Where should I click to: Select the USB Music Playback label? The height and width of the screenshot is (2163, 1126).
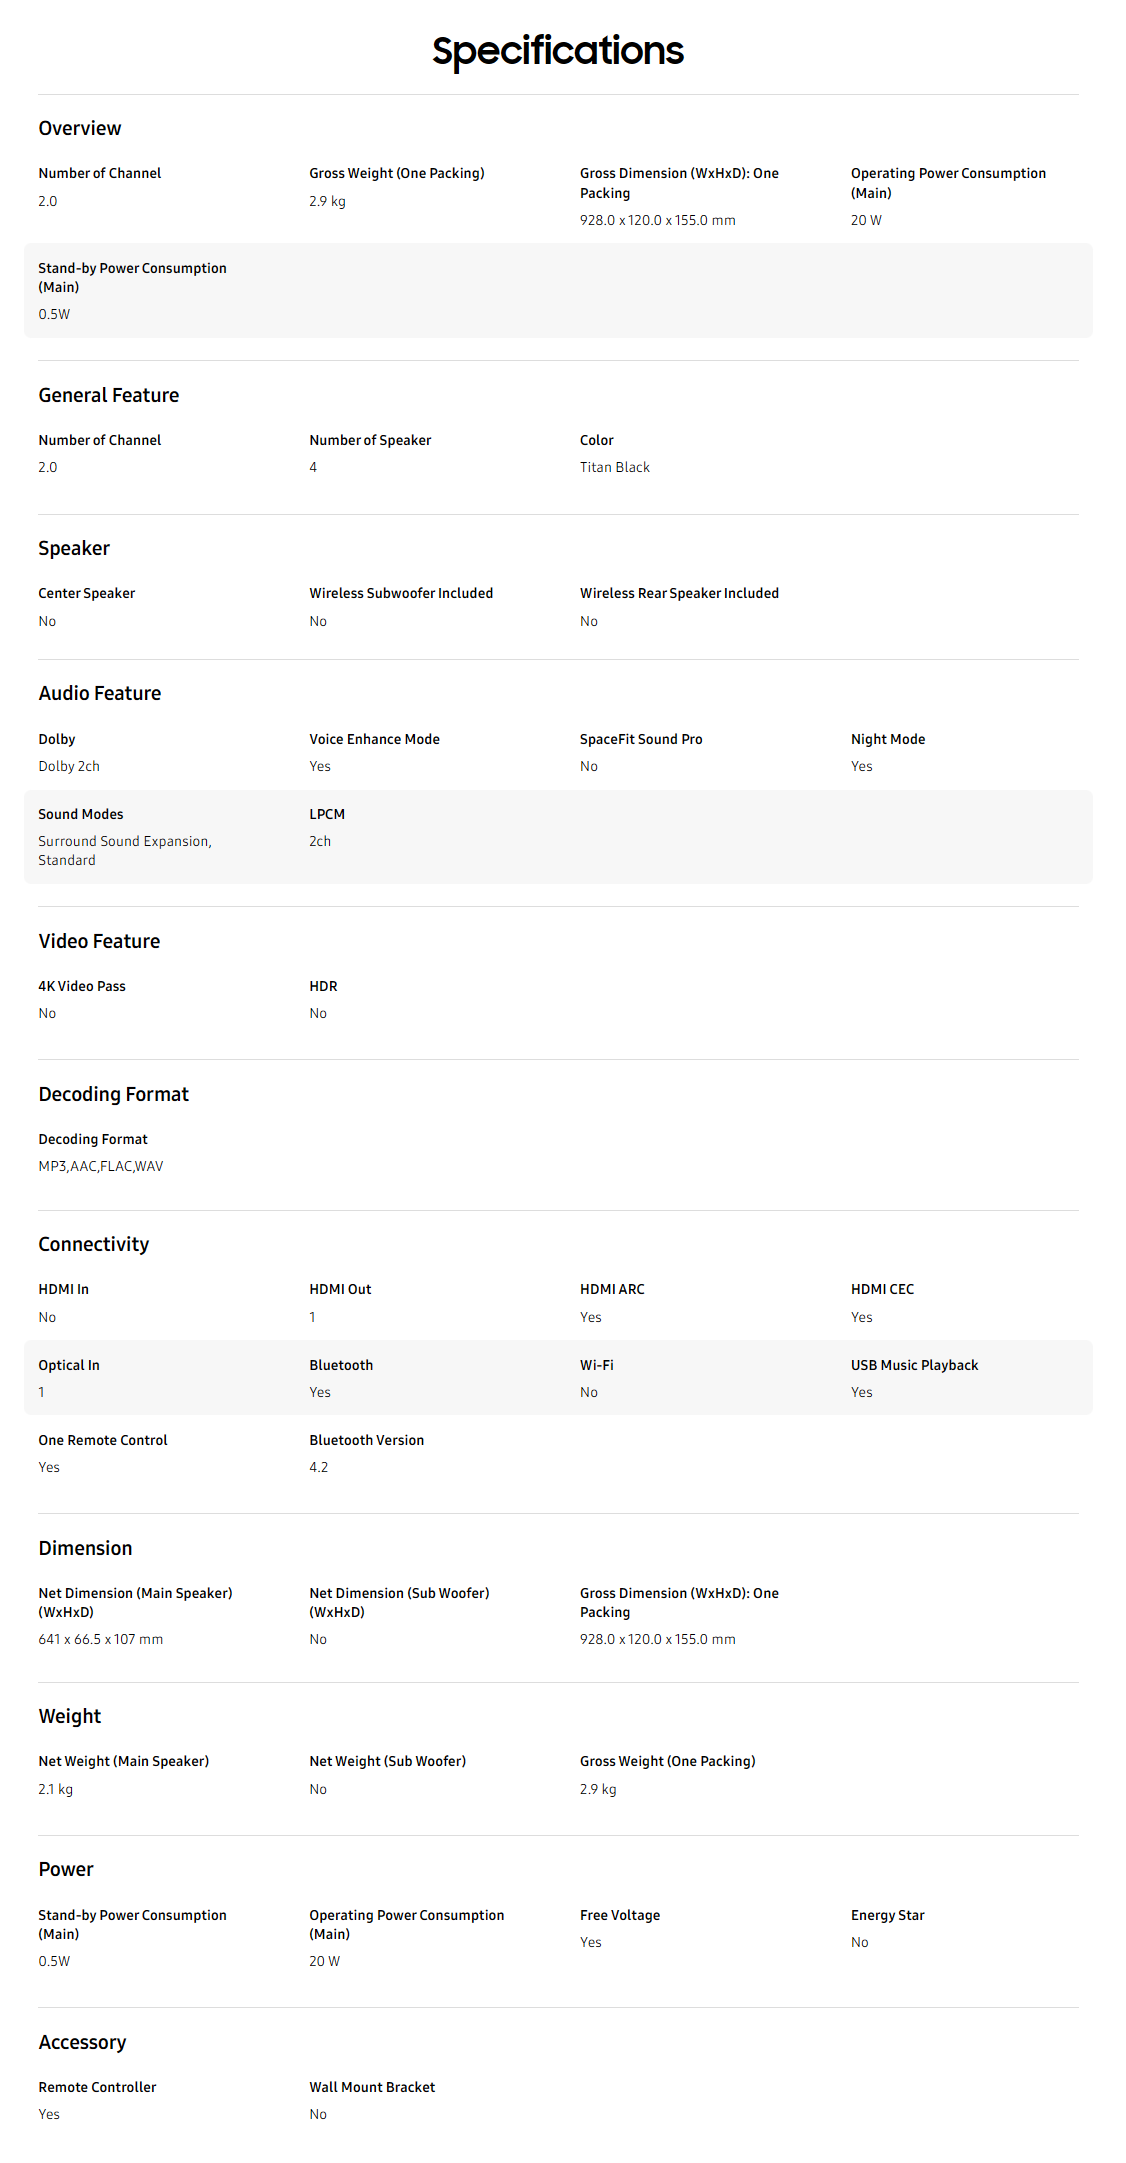coord(914,1365)
